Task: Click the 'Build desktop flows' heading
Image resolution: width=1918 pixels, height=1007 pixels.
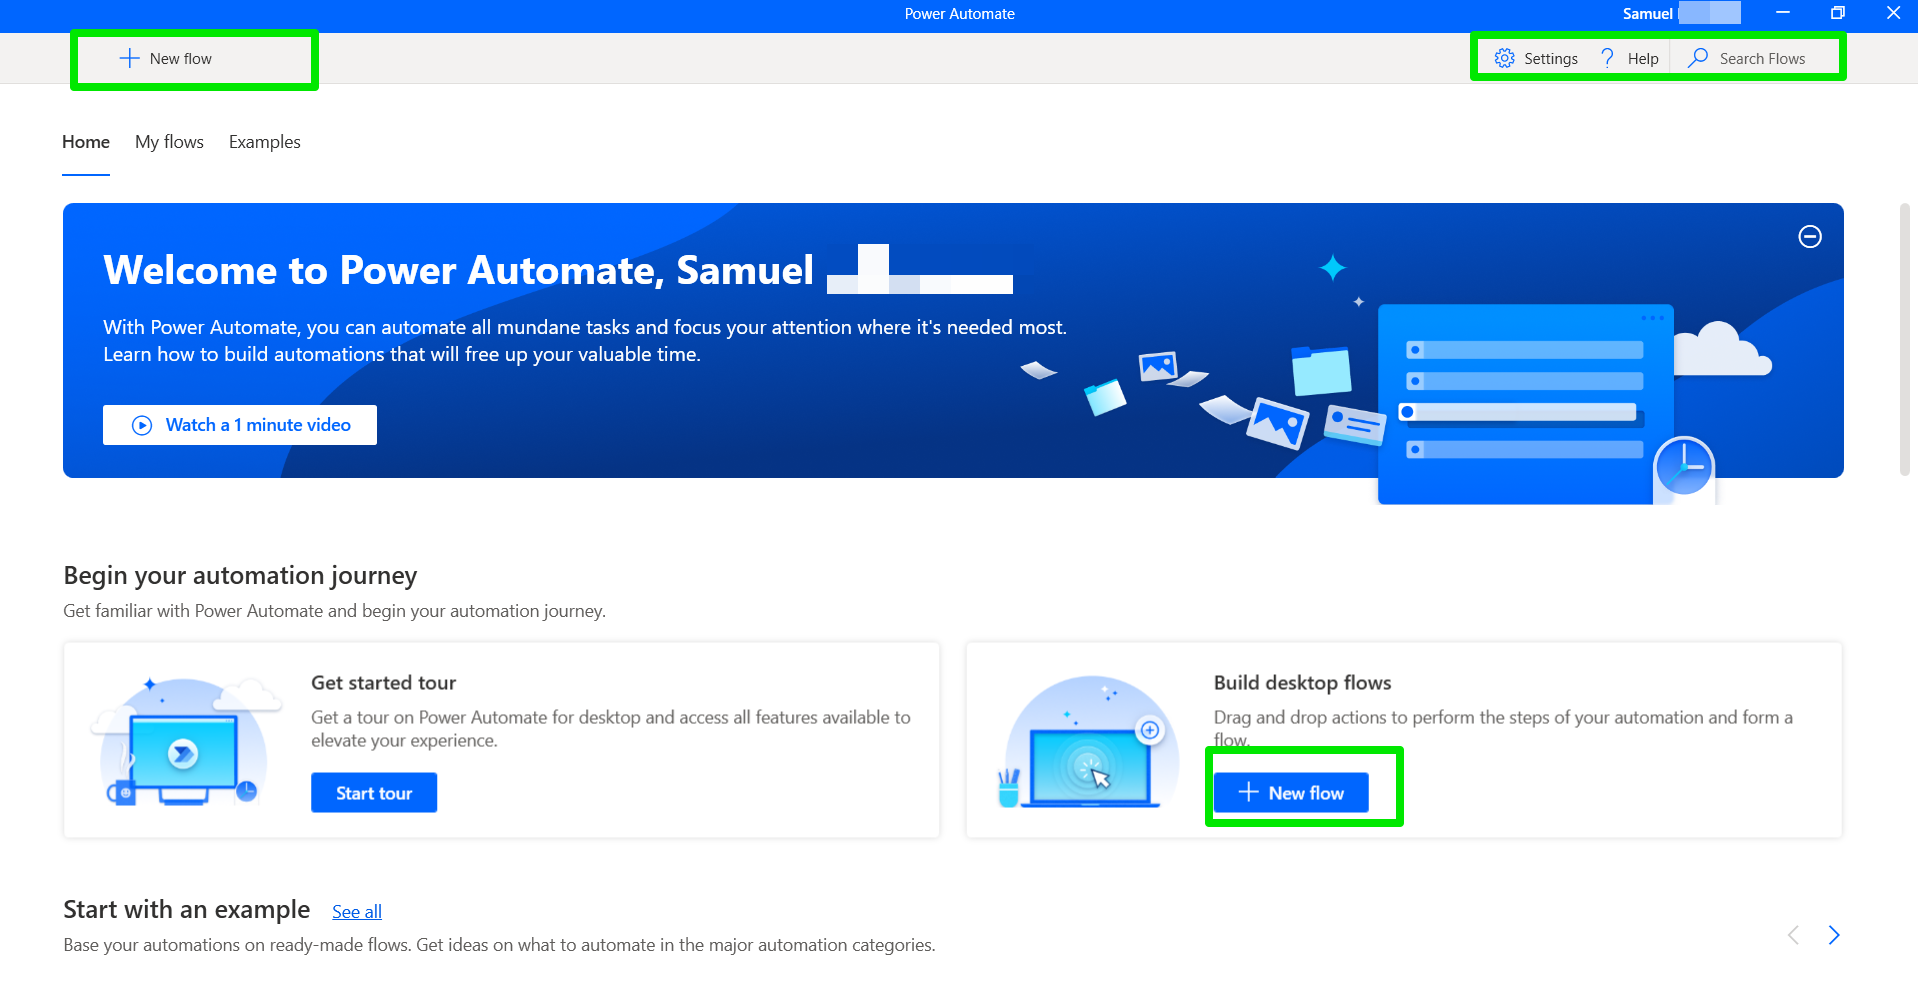Action: point(1302,683)
